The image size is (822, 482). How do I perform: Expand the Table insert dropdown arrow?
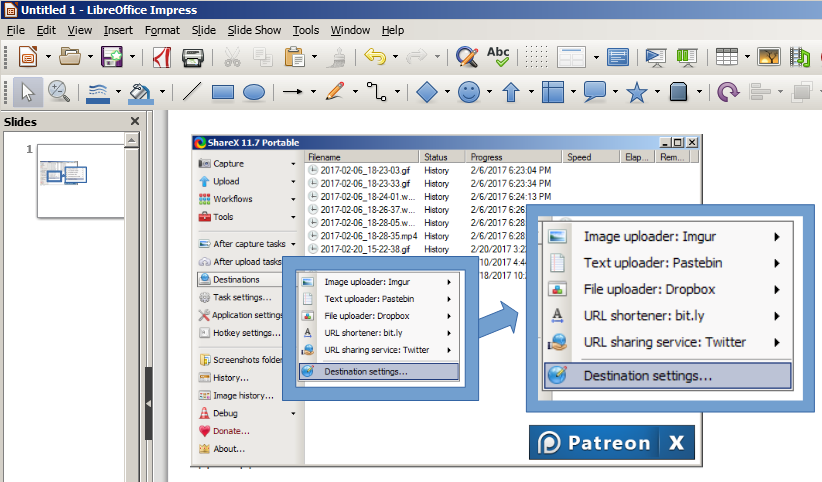tap(747, 57)
